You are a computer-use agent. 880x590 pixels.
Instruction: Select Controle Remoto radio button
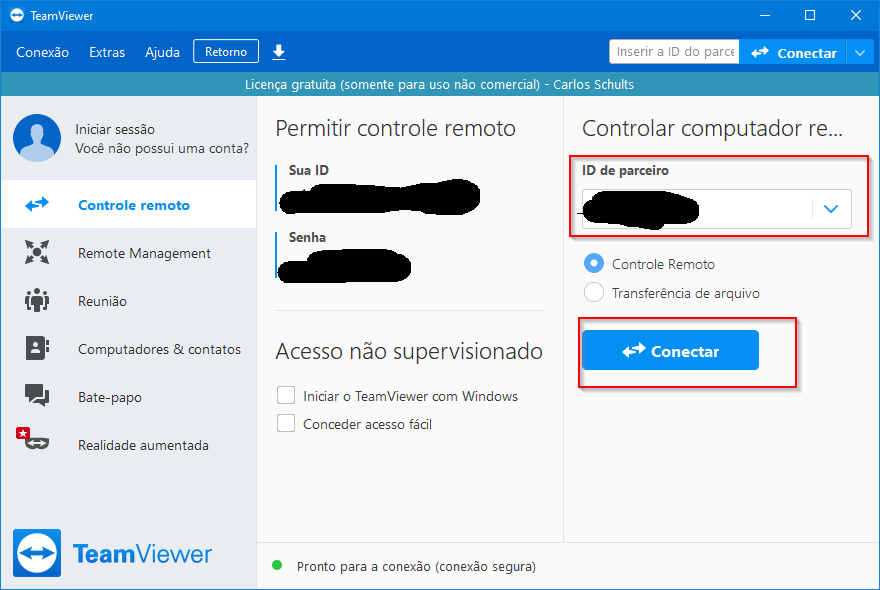coord(594,264)
